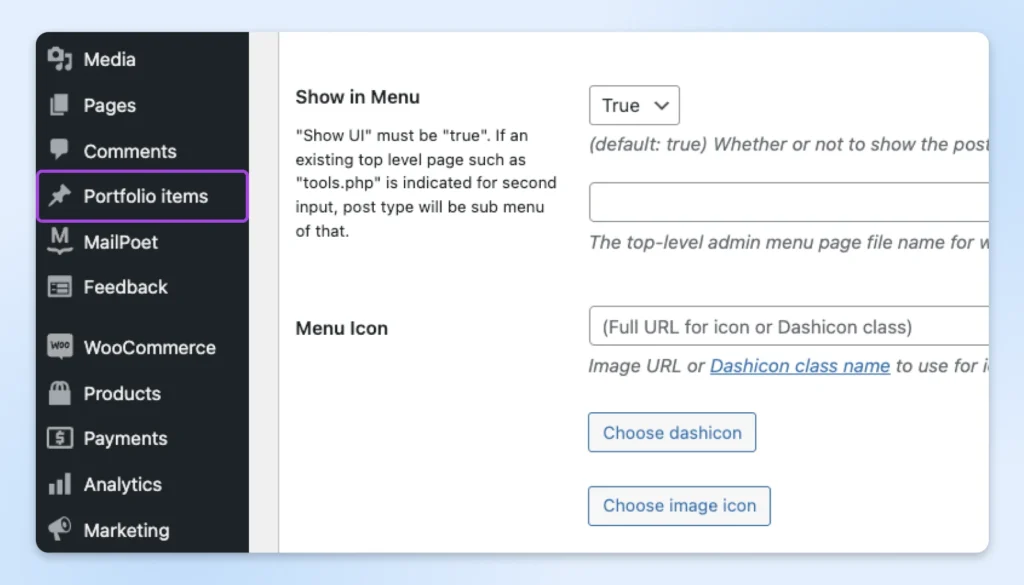Screen dimensions: 1024x585
Task: Click the MailPoet logo icon
Action: tap(60, 242)
